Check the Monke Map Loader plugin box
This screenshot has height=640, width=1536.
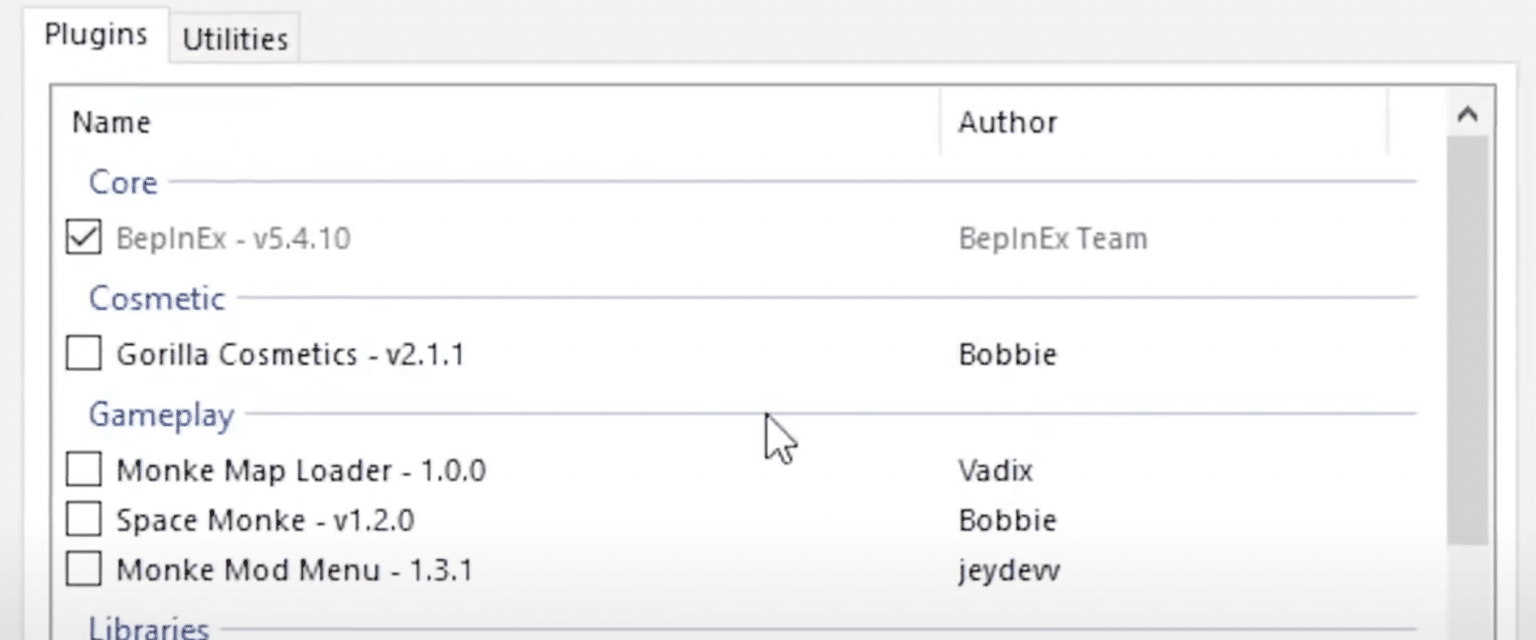tap(83, 470)
